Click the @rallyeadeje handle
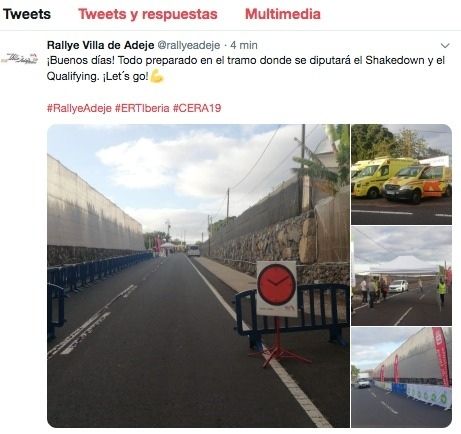 pyautogui.click(x=189, y=45)
